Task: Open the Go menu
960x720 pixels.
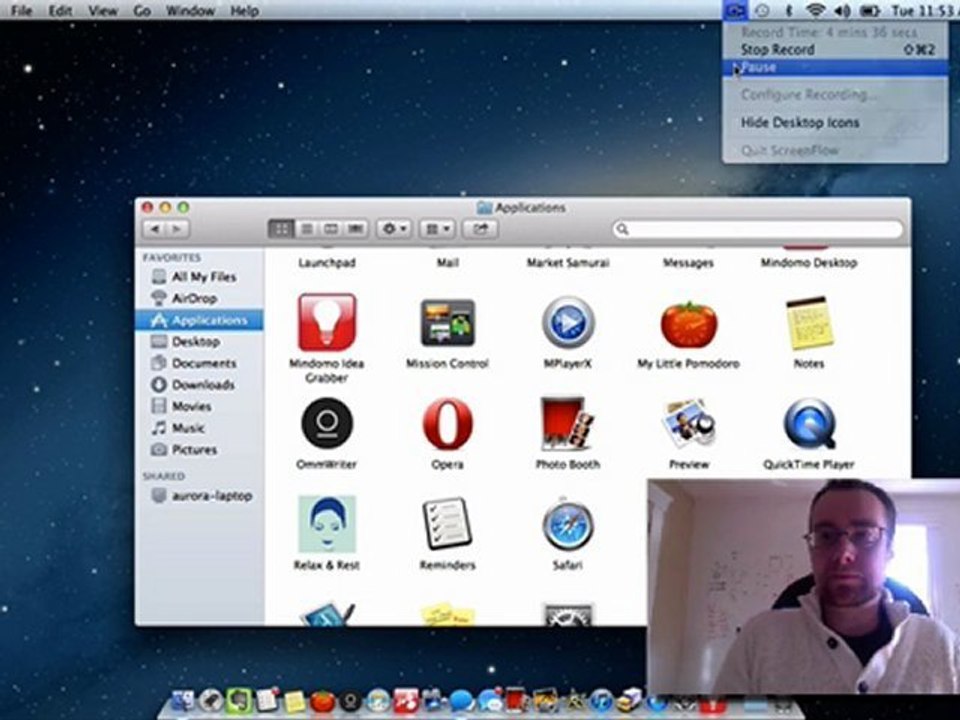Action: click(x=142, y=10)
